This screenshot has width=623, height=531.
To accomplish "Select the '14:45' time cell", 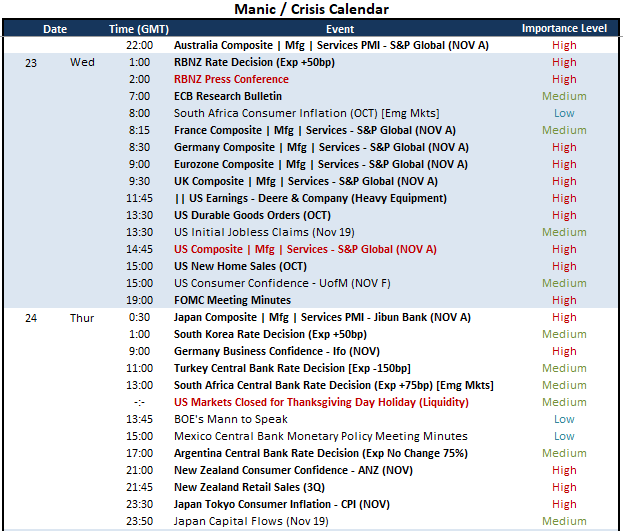I will pyautogui.click(x=139, y=249).
